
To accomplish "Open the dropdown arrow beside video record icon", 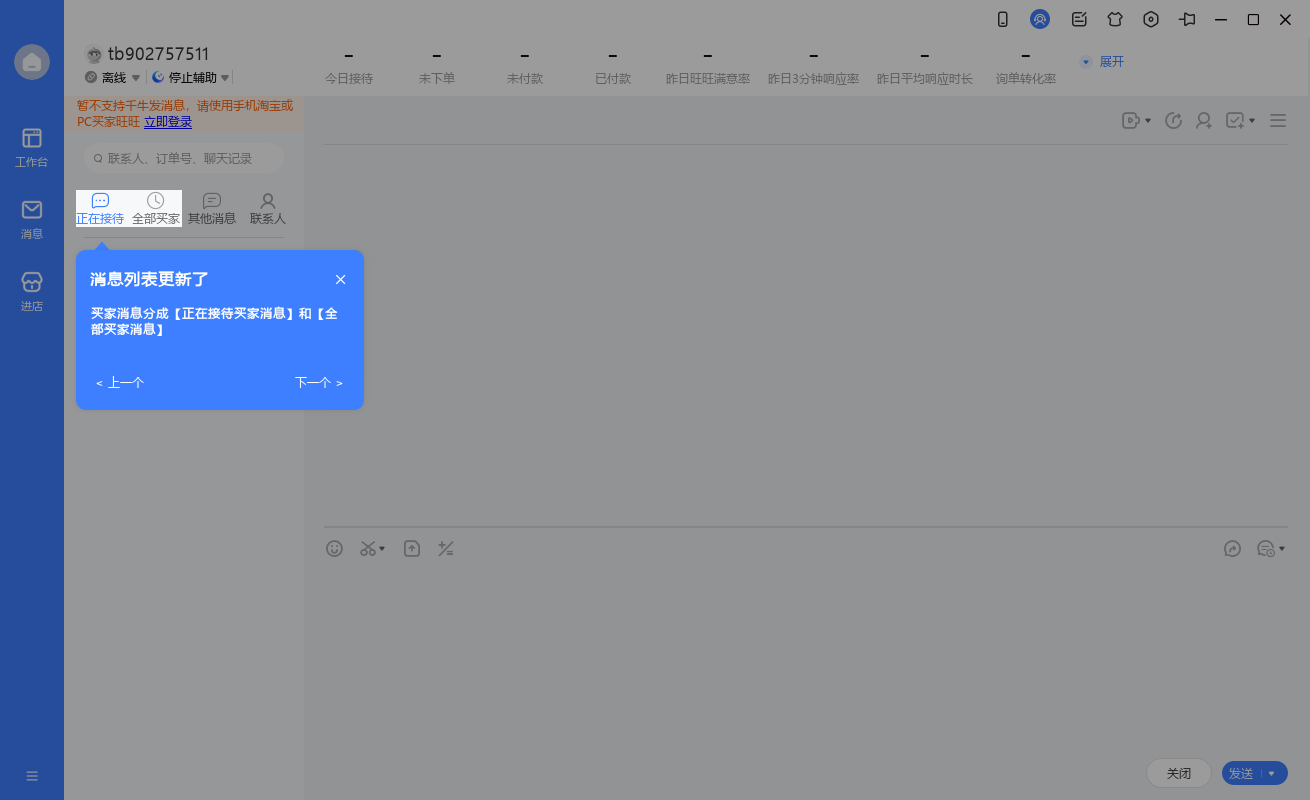I will pos(1147,121).
